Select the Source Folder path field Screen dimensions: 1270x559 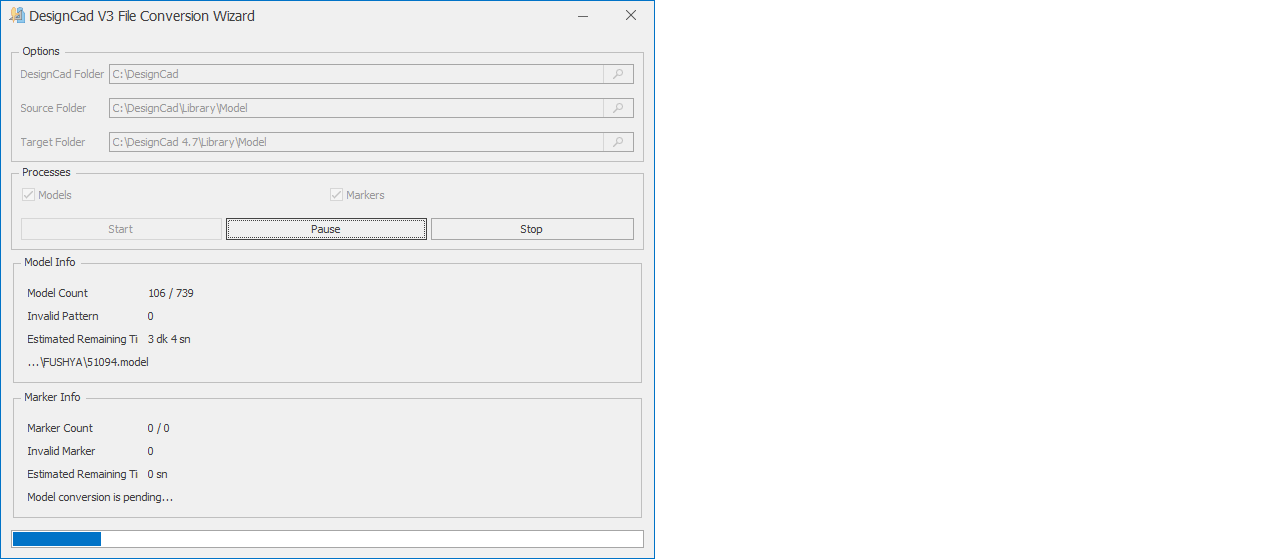[x=356, y=108]
